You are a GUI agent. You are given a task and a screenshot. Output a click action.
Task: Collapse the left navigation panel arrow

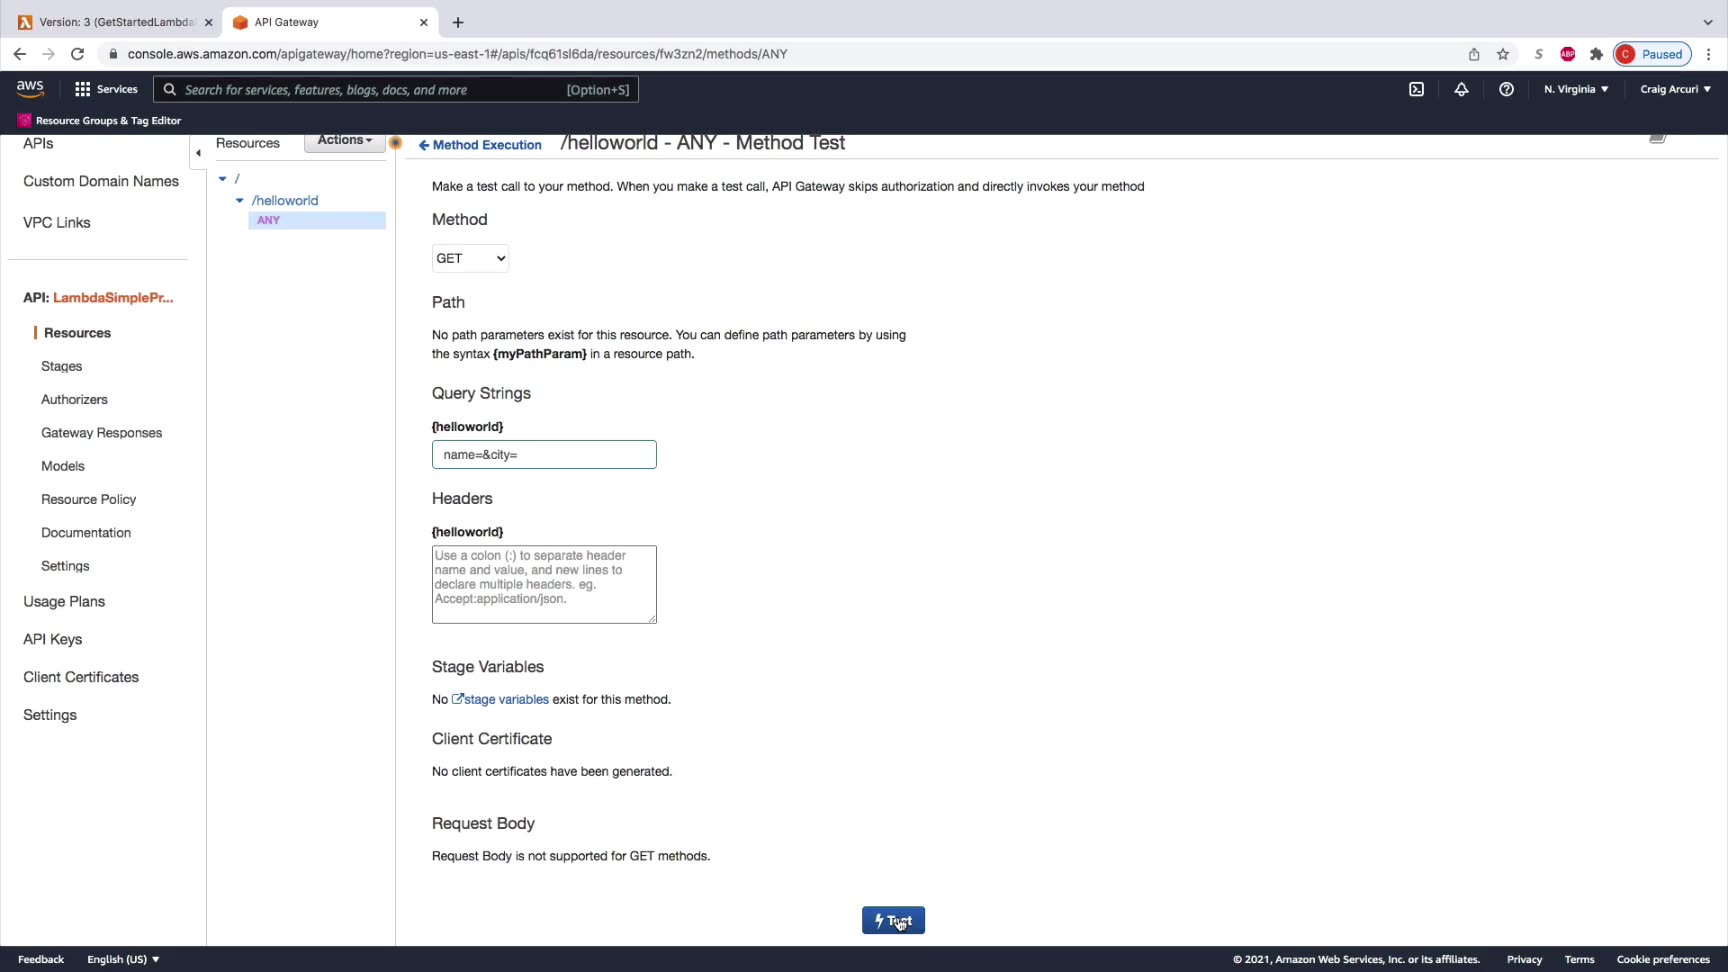coord(198,153)
